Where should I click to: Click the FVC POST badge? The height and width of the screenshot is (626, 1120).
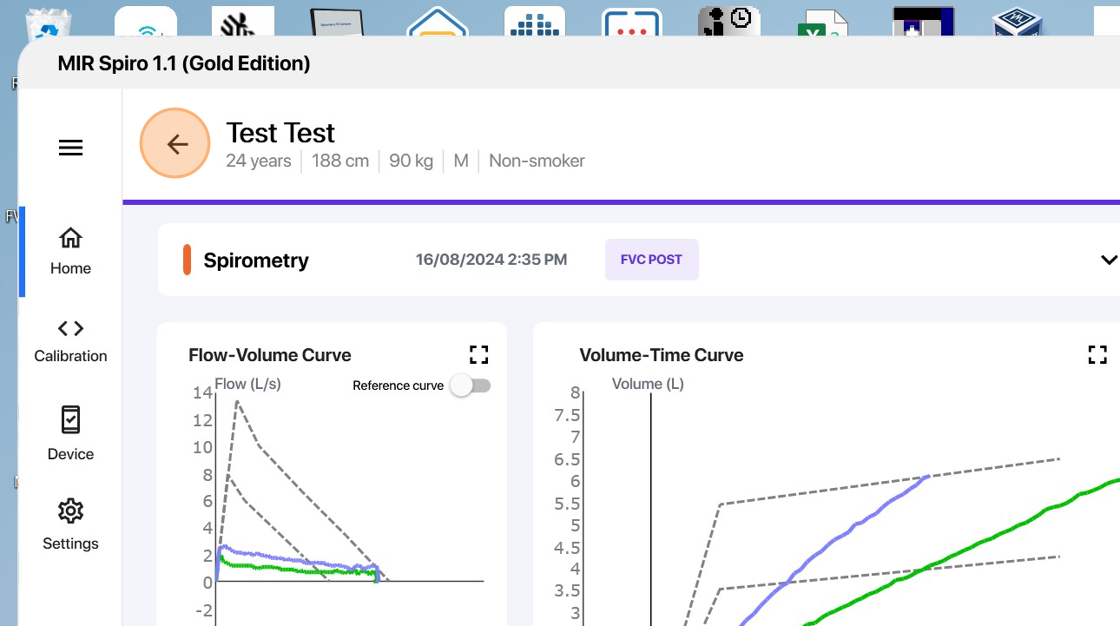point(651,259)
